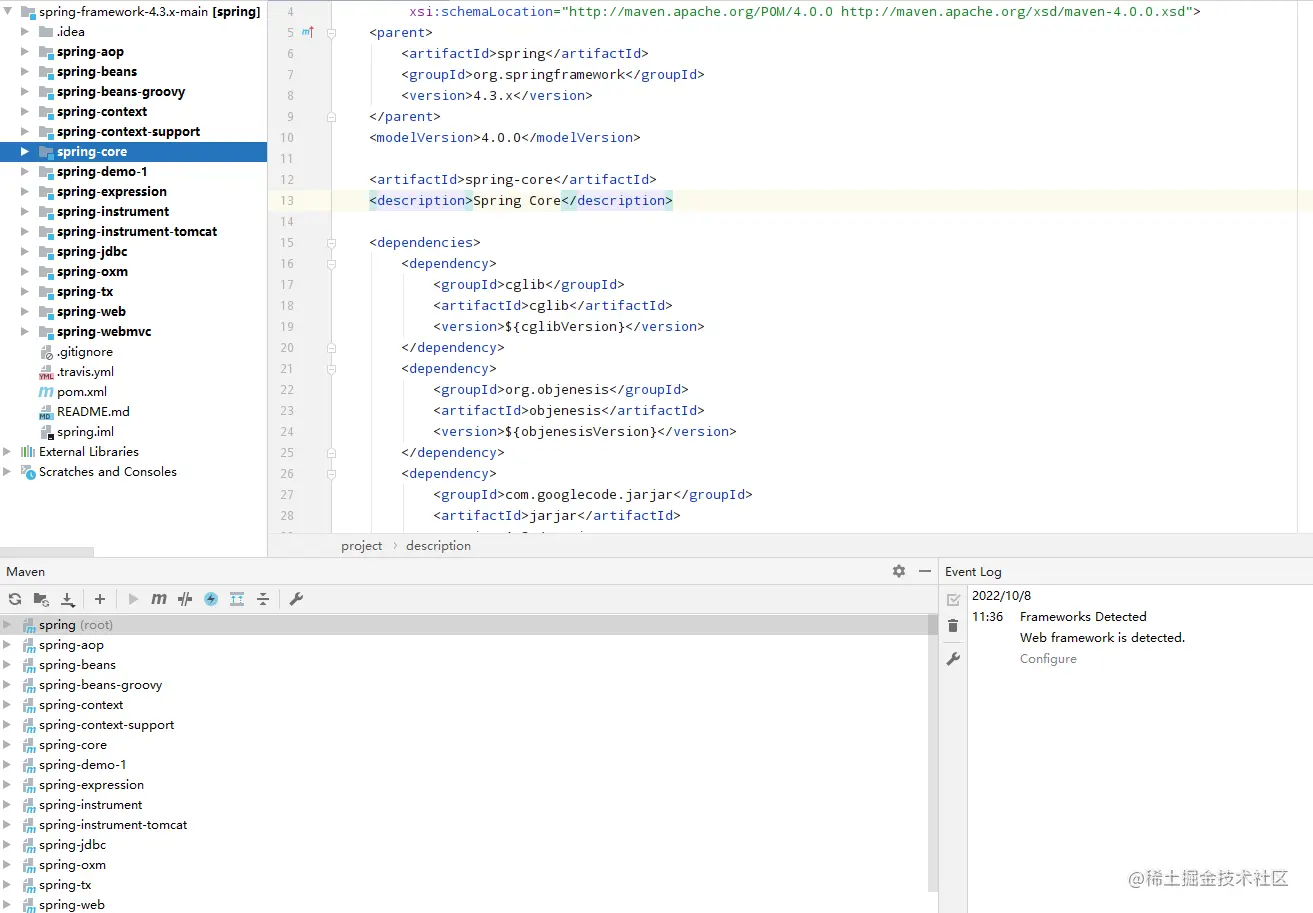Click 'spring-core' artifactId text at line 12

[508, 180]
